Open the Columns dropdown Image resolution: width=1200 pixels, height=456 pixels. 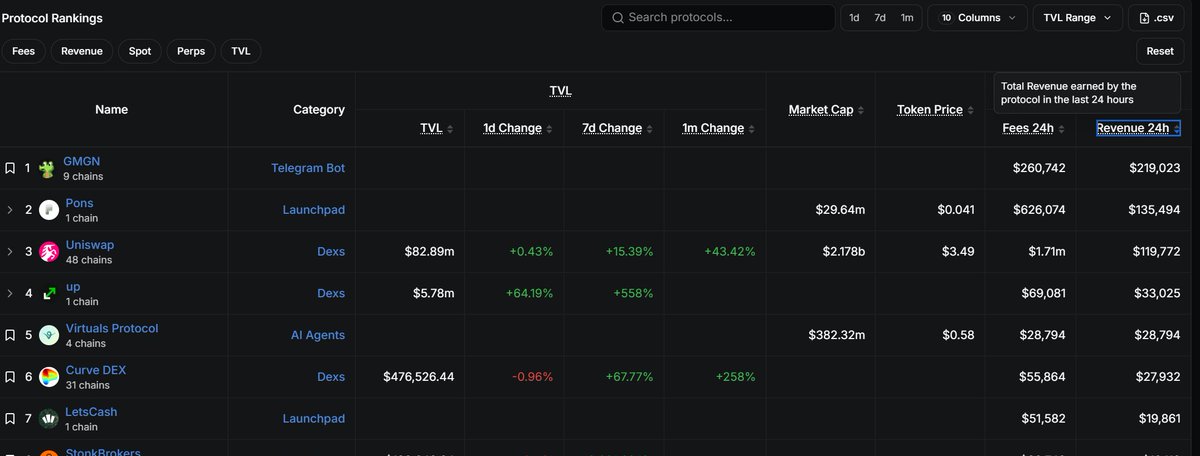(x=977, y=18)
